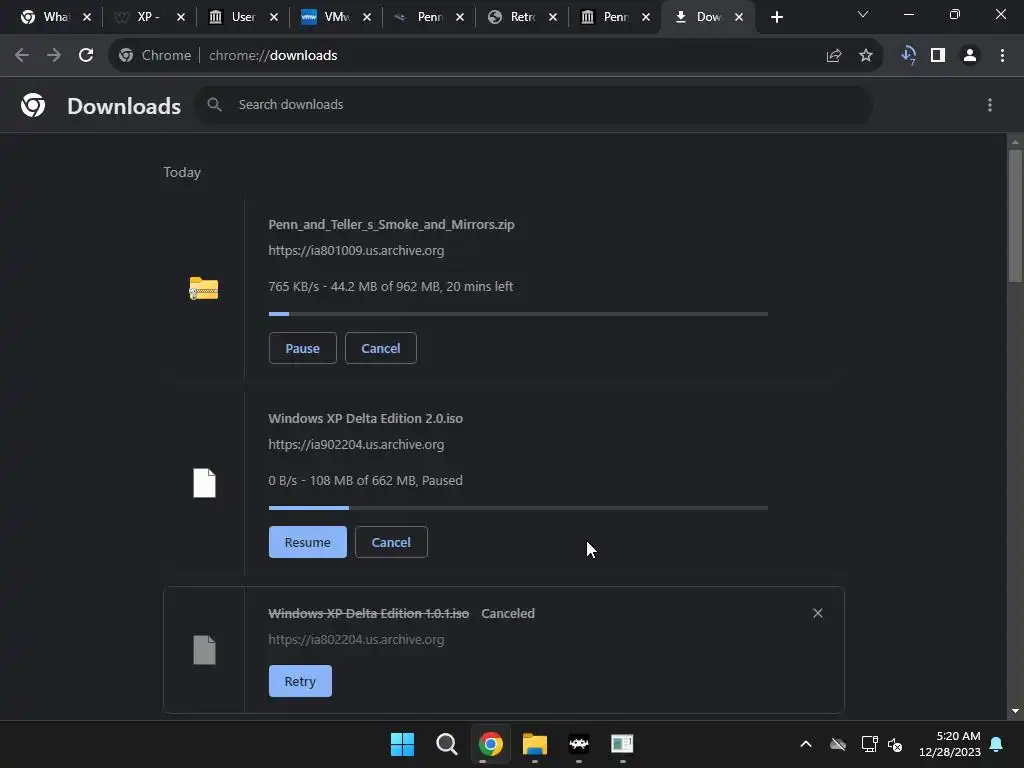This screenshot has width=1024, height=768.
Task: Click the chrome://downloads address bar
Action: tap(494, 56)
